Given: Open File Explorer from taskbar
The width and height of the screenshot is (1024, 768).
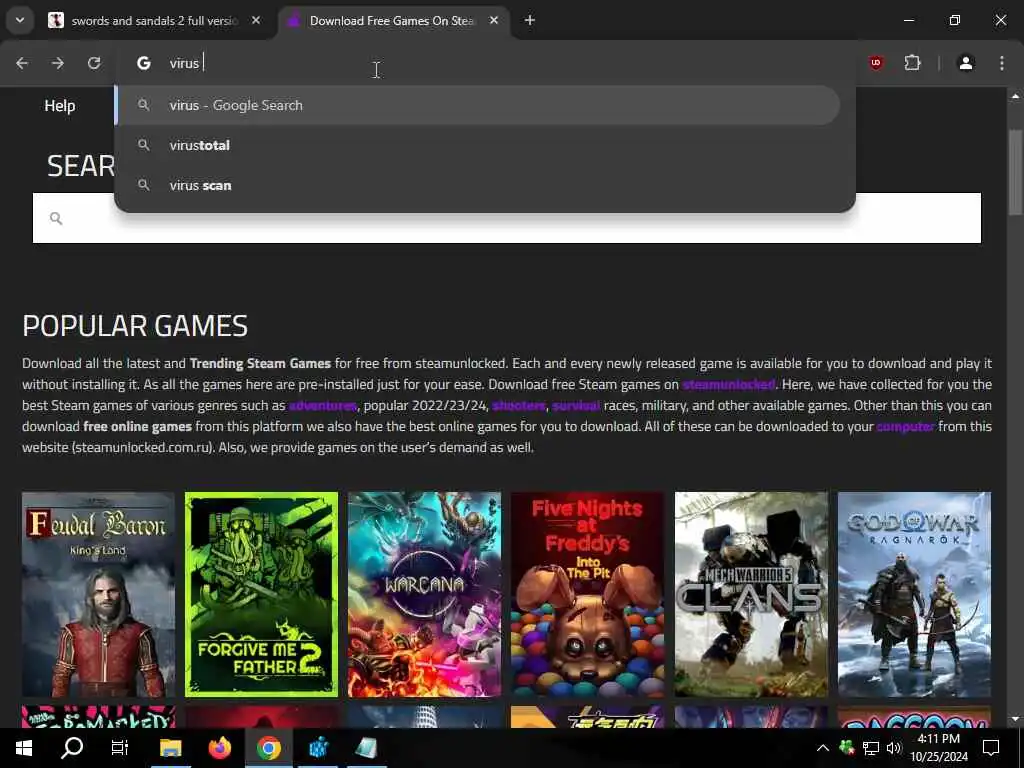Looking at the screenshot, I should tap(170, 748).
